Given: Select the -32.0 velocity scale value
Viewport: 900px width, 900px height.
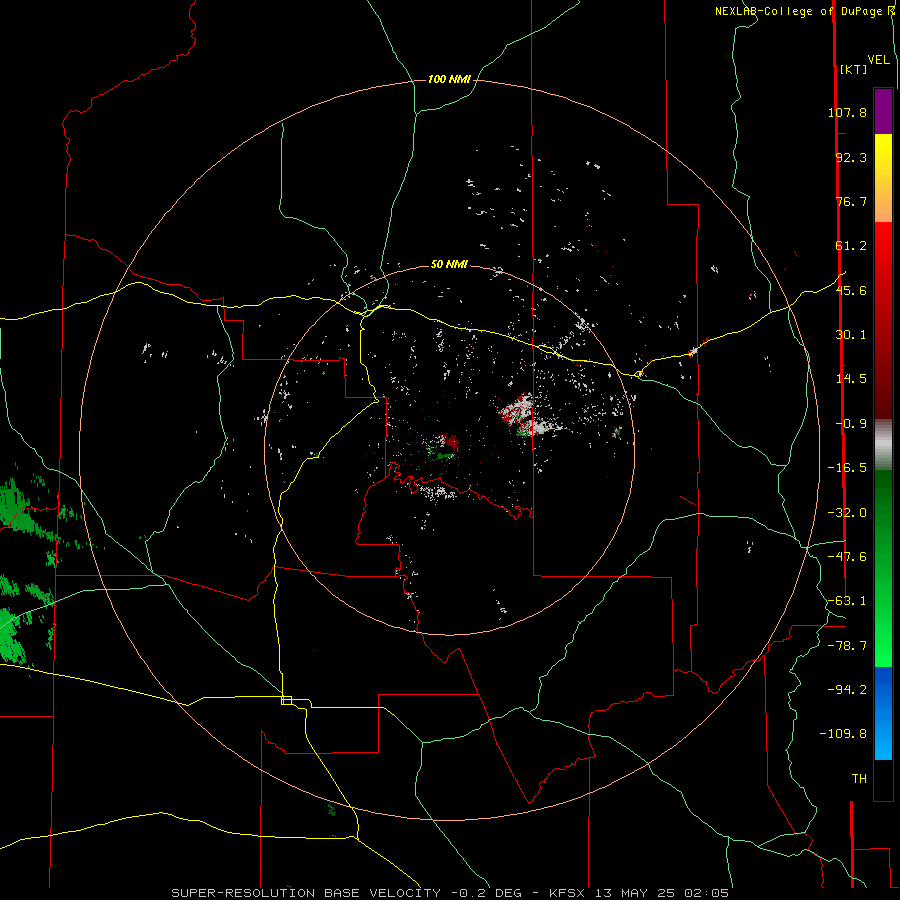Looking at the screenshot, I should pyautogui.click(x=847, y=513).
